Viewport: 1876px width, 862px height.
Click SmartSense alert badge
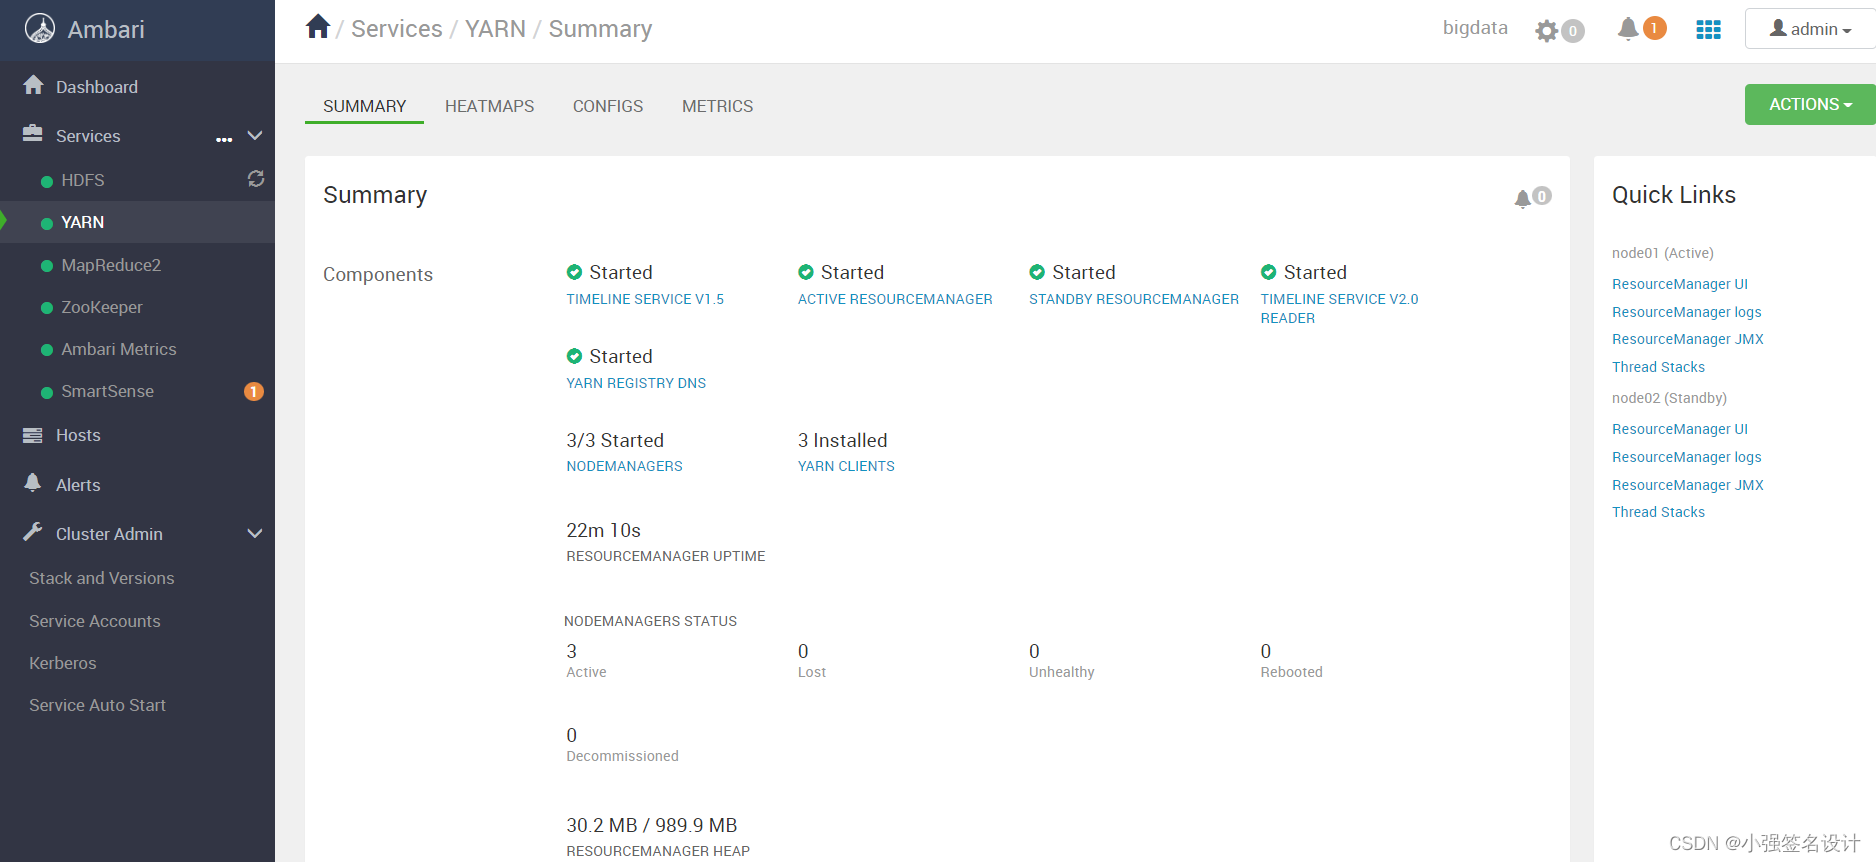point(254,391)
